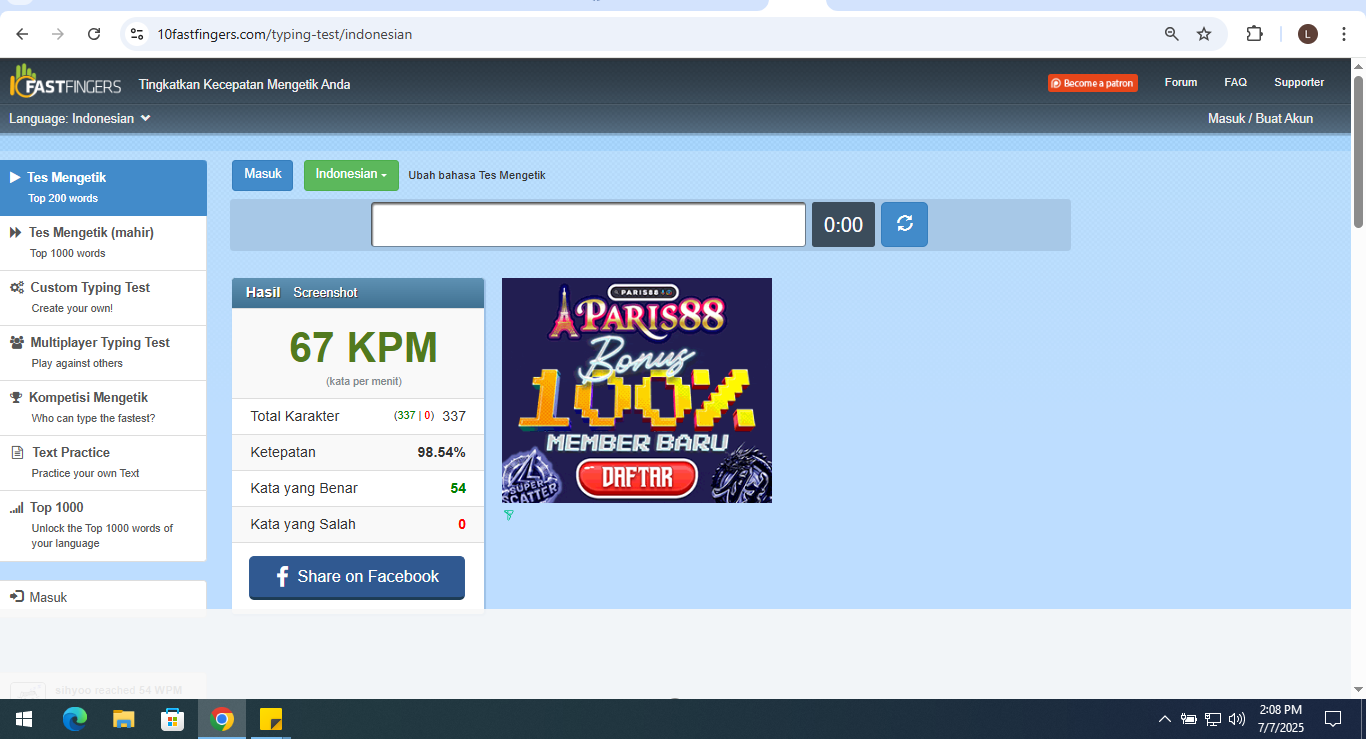Click the 67 KPM result text
The width and height of the screenshot is (1366, 739).
click(363, 348)
